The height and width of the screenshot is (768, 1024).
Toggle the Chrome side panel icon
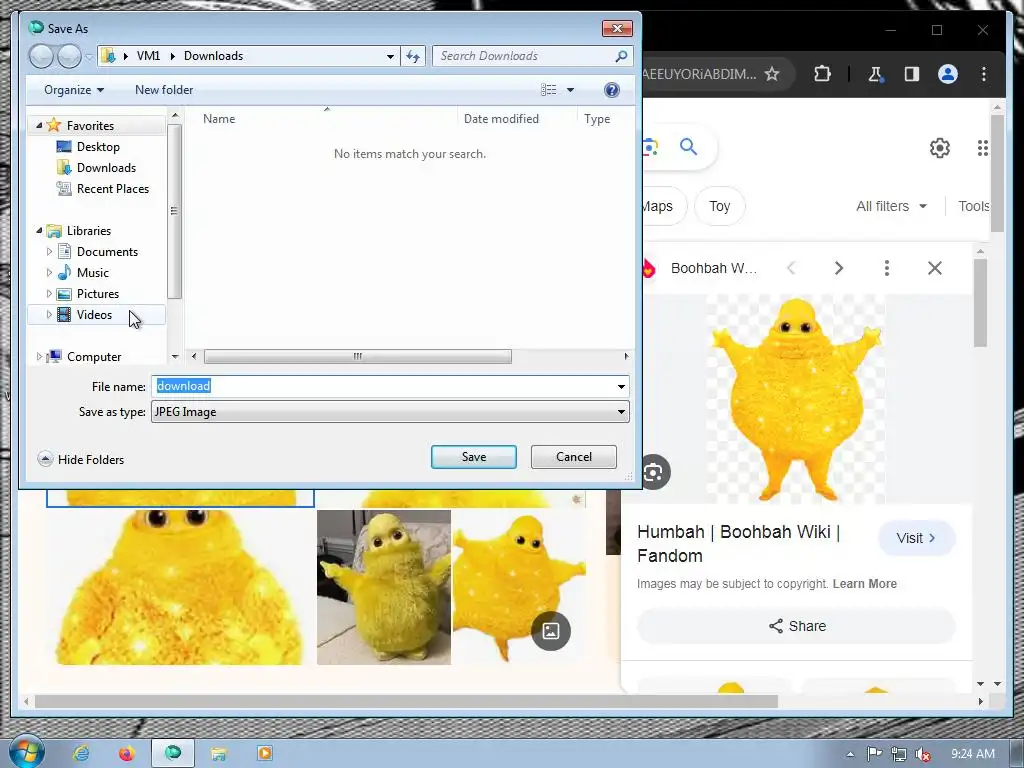point(912,74)
